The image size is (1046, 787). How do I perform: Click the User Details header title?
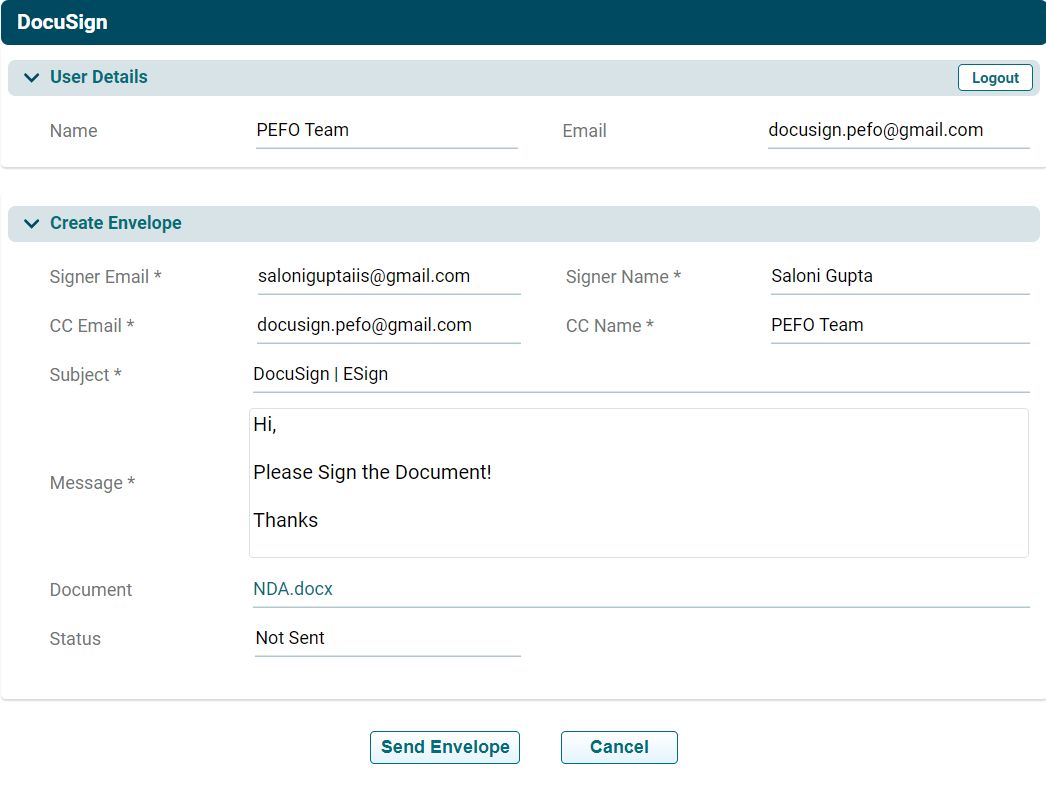click(x=98, y=77)
